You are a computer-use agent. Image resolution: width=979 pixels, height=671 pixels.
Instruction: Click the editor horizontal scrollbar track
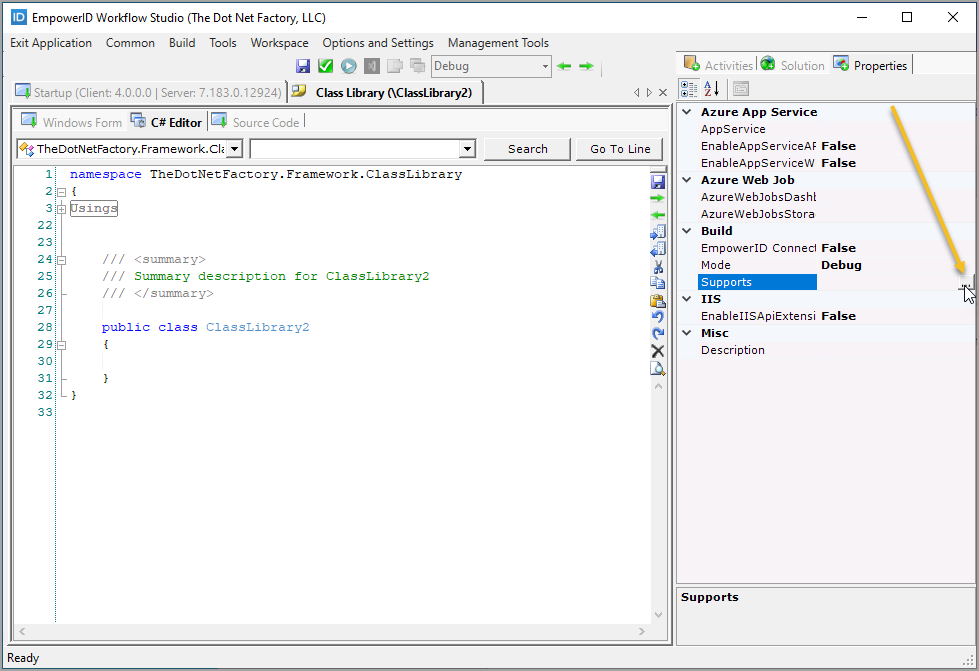tap(330, 631)
